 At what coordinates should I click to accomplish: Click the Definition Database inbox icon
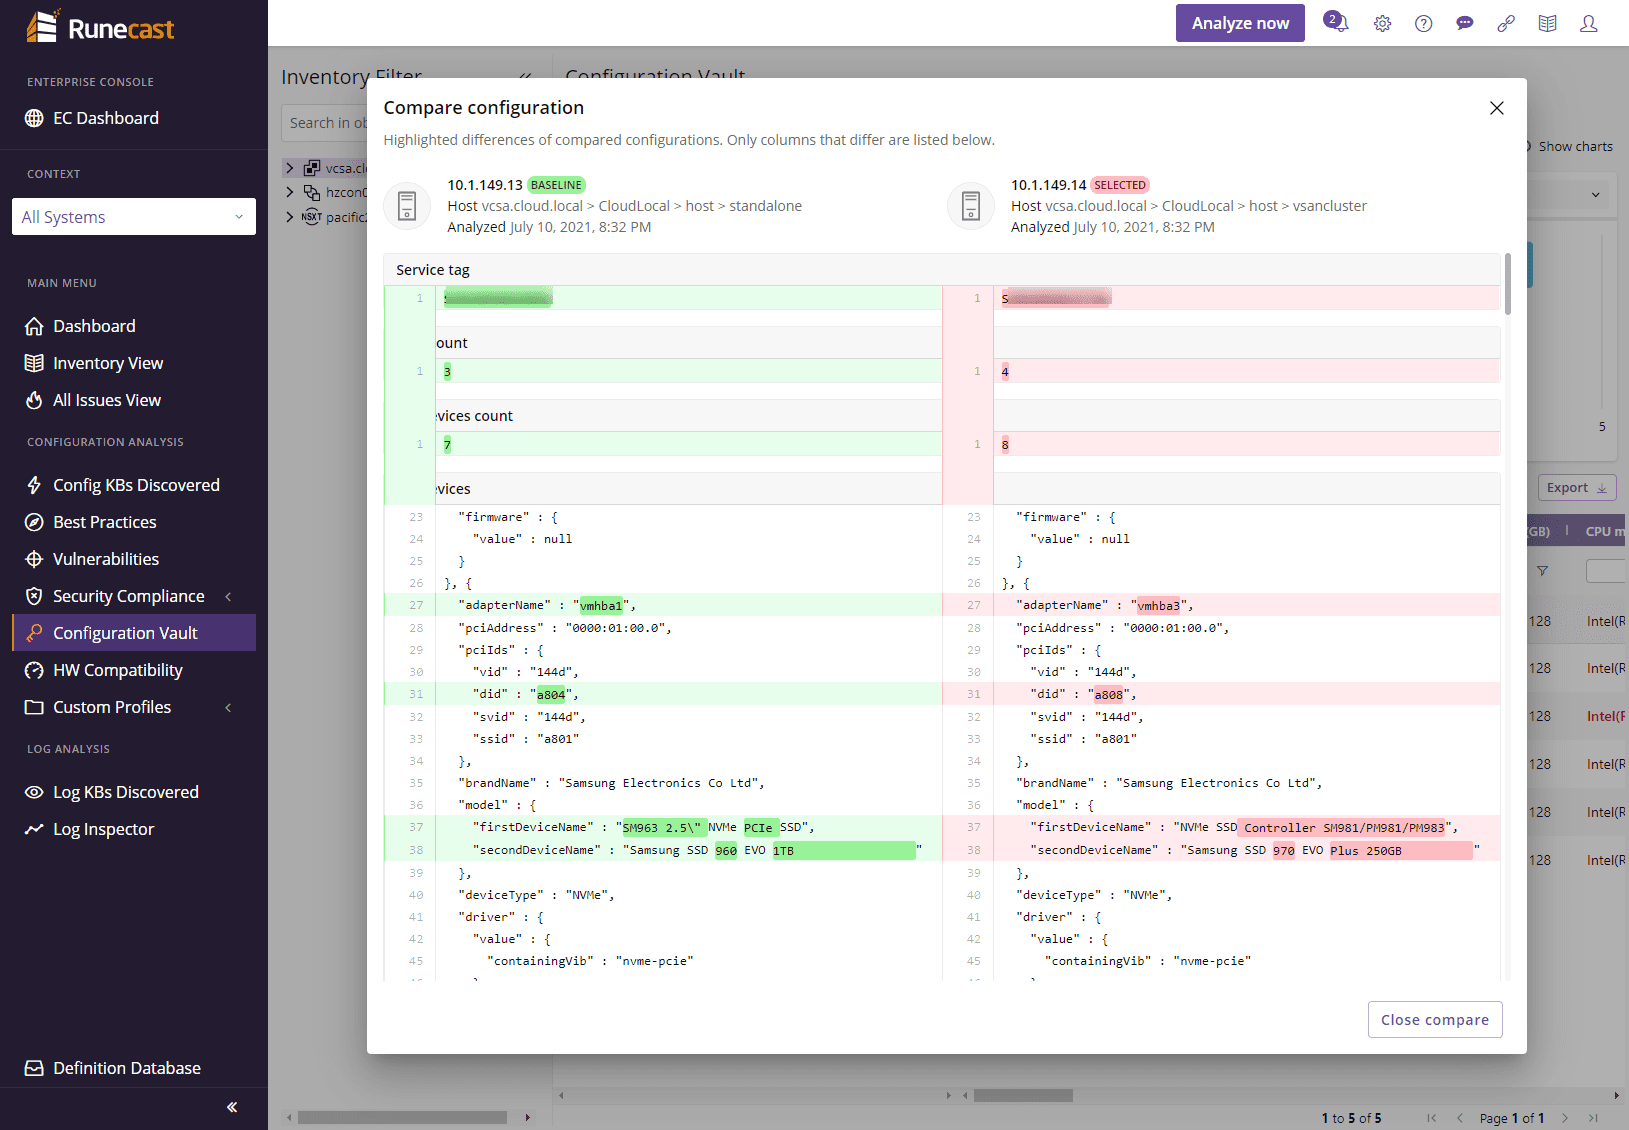(34, 1068)
